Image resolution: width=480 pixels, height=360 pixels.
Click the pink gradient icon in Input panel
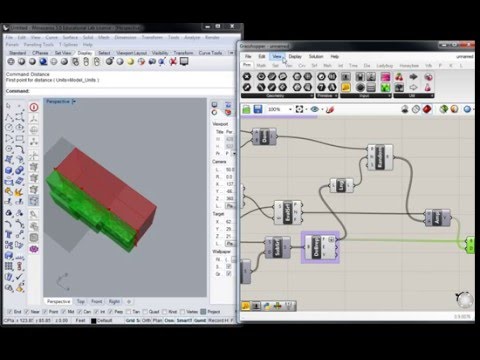point(385,77)
